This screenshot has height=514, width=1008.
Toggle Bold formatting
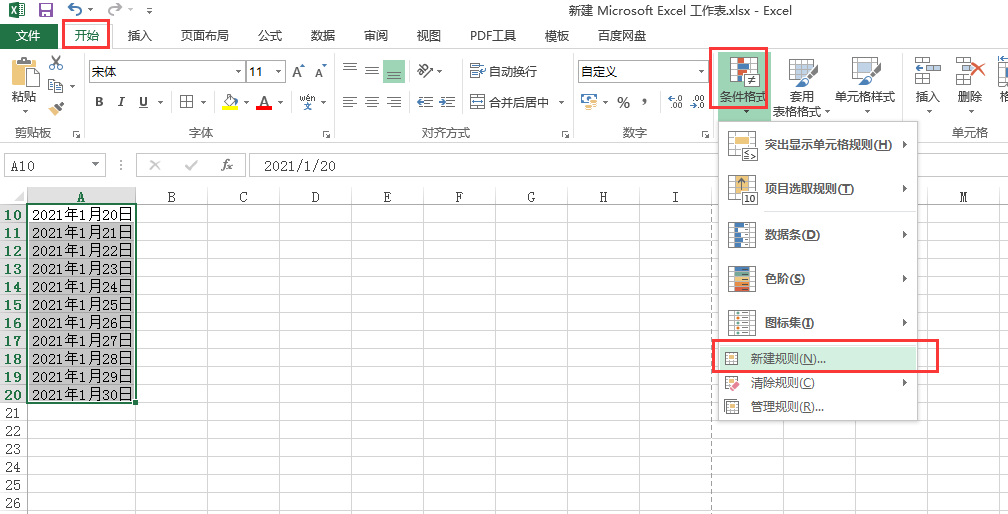99,102
